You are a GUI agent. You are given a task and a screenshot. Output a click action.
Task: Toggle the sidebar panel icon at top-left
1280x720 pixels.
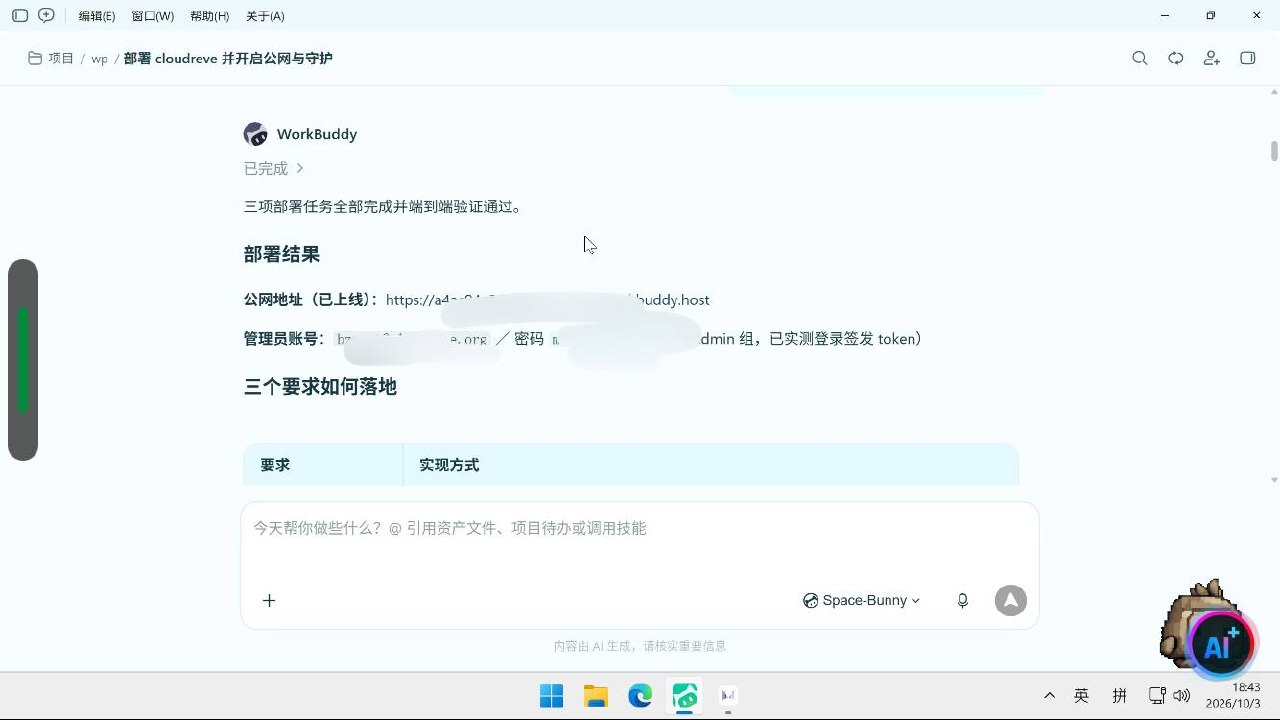[19, 16]
